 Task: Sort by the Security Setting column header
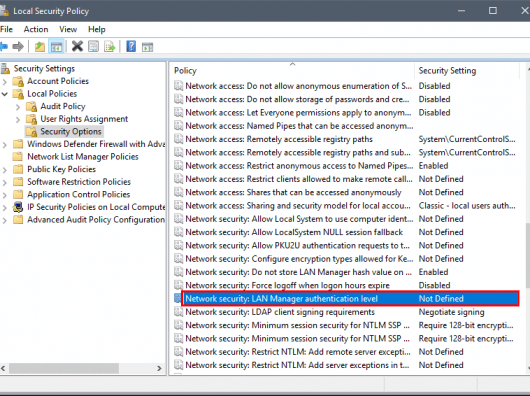point(467,71)
